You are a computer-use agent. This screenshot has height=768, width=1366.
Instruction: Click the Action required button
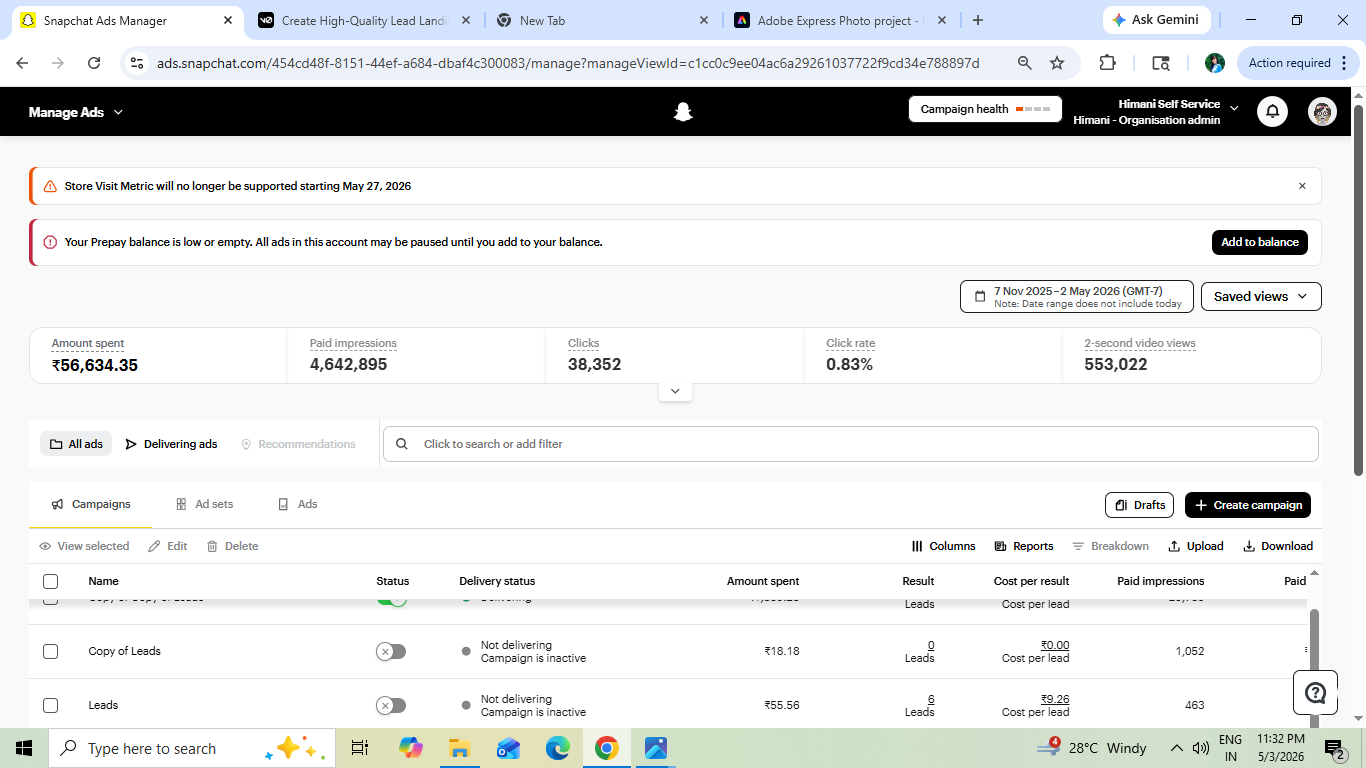[1298, 63]
